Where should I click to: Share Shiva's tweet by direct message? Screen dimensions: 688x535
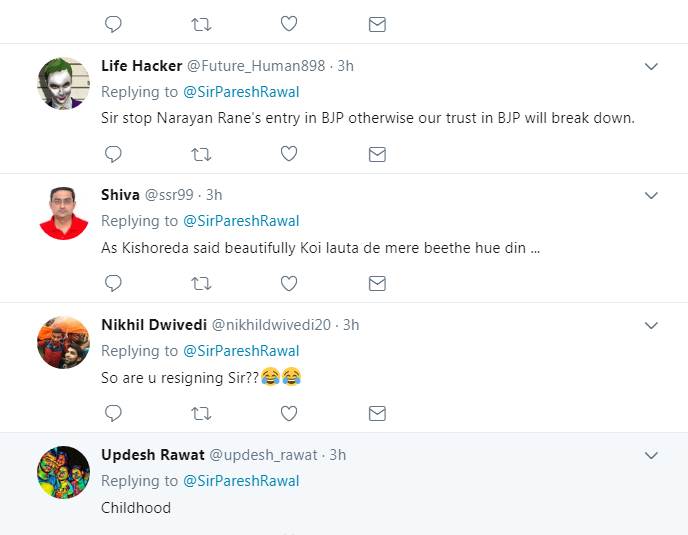(377, 284)
